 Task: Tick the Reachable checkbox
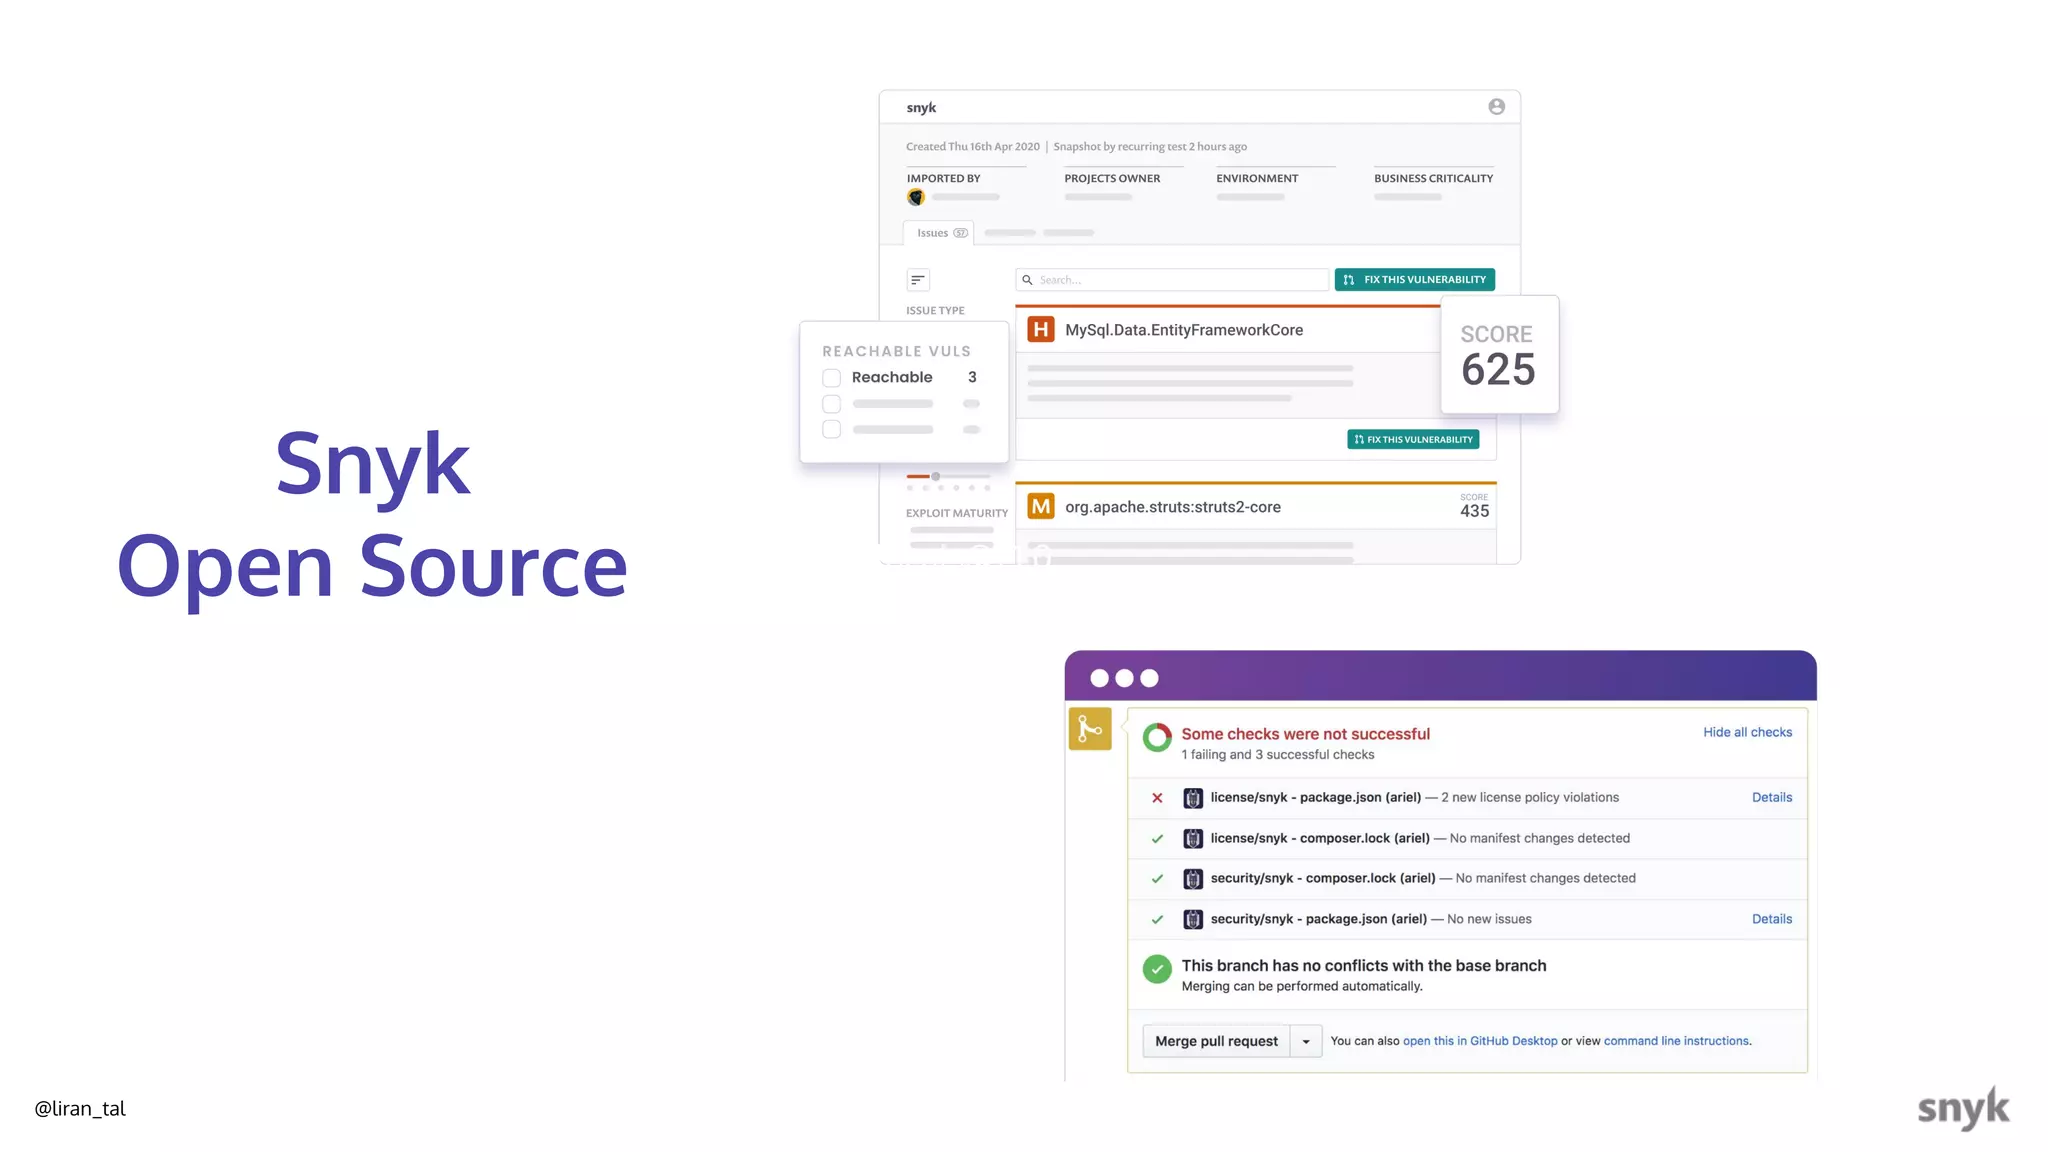coord(831,378)
